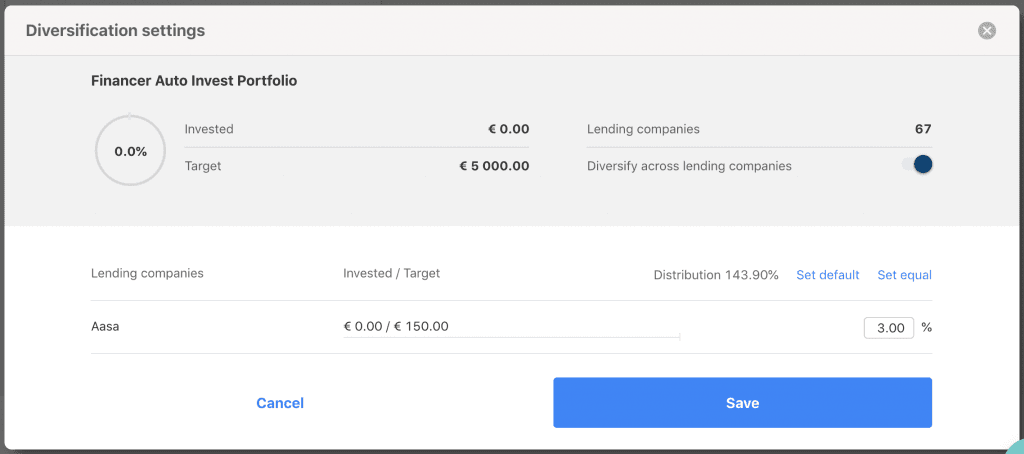Click the Aasa invested/target progress bar

(511, 338)
